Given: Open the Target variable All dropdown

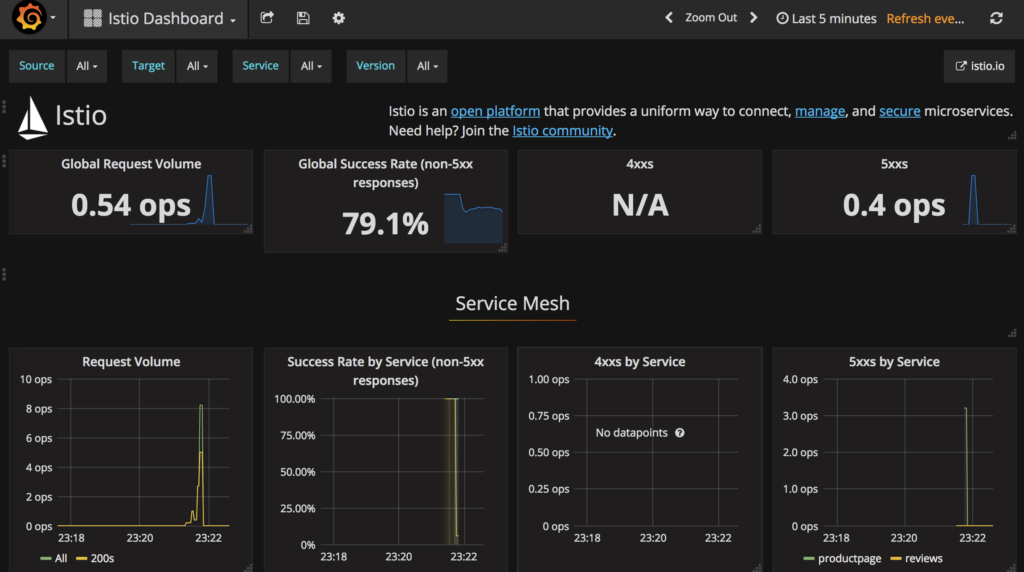Looking at the screenshot, I should (x=197, y=66).
